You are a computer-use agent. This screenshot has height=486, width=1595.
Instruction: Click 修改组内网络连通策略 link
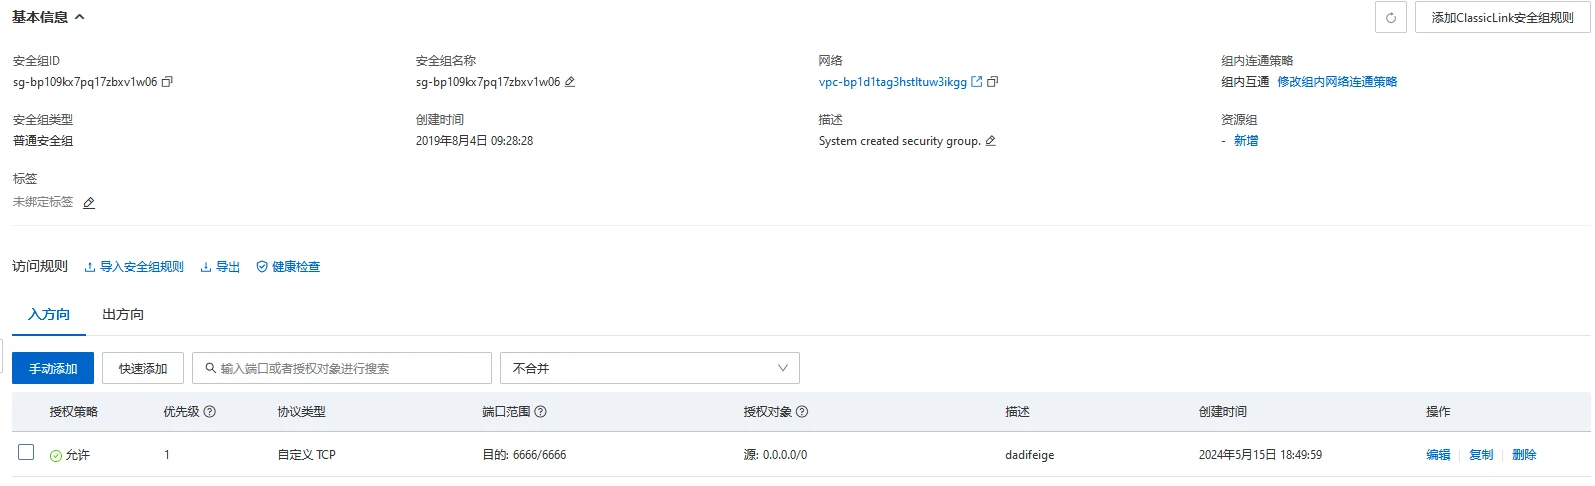pos(1337,82)
